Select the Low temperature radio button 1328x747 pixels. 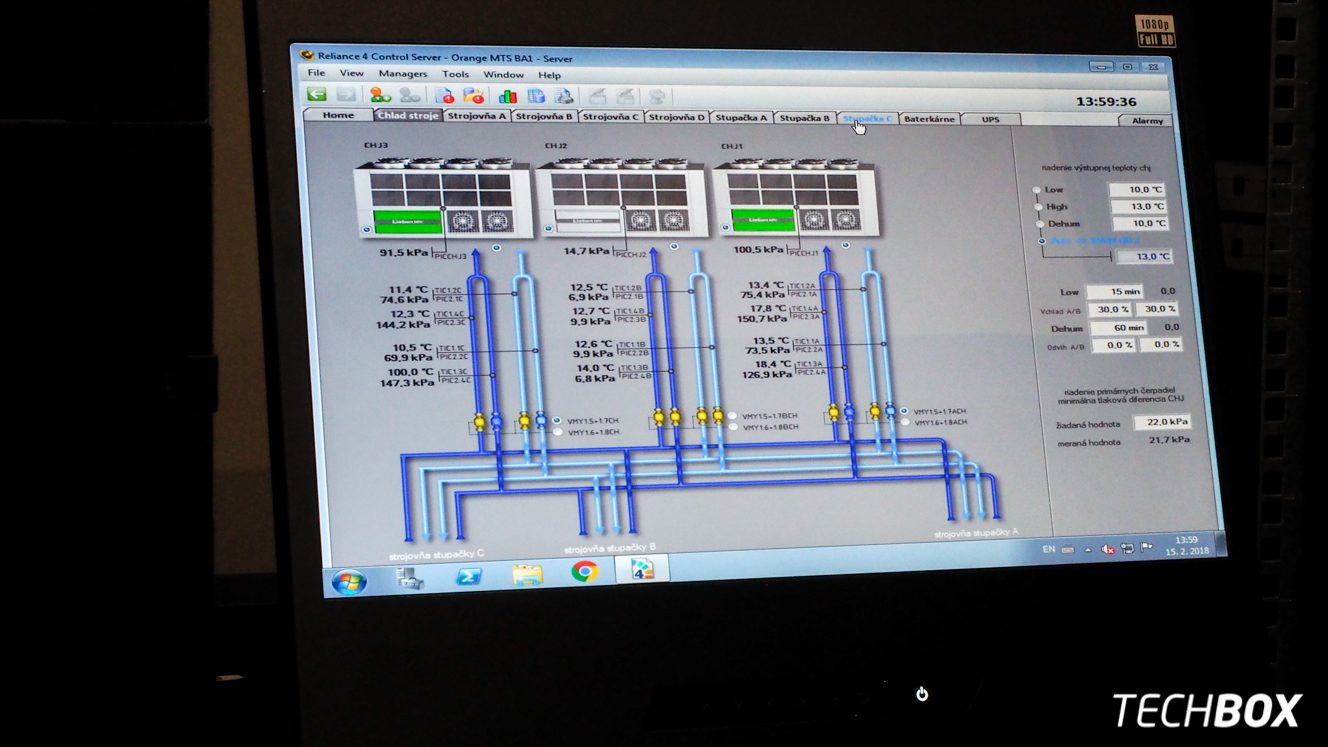(x=1037, y=190)
